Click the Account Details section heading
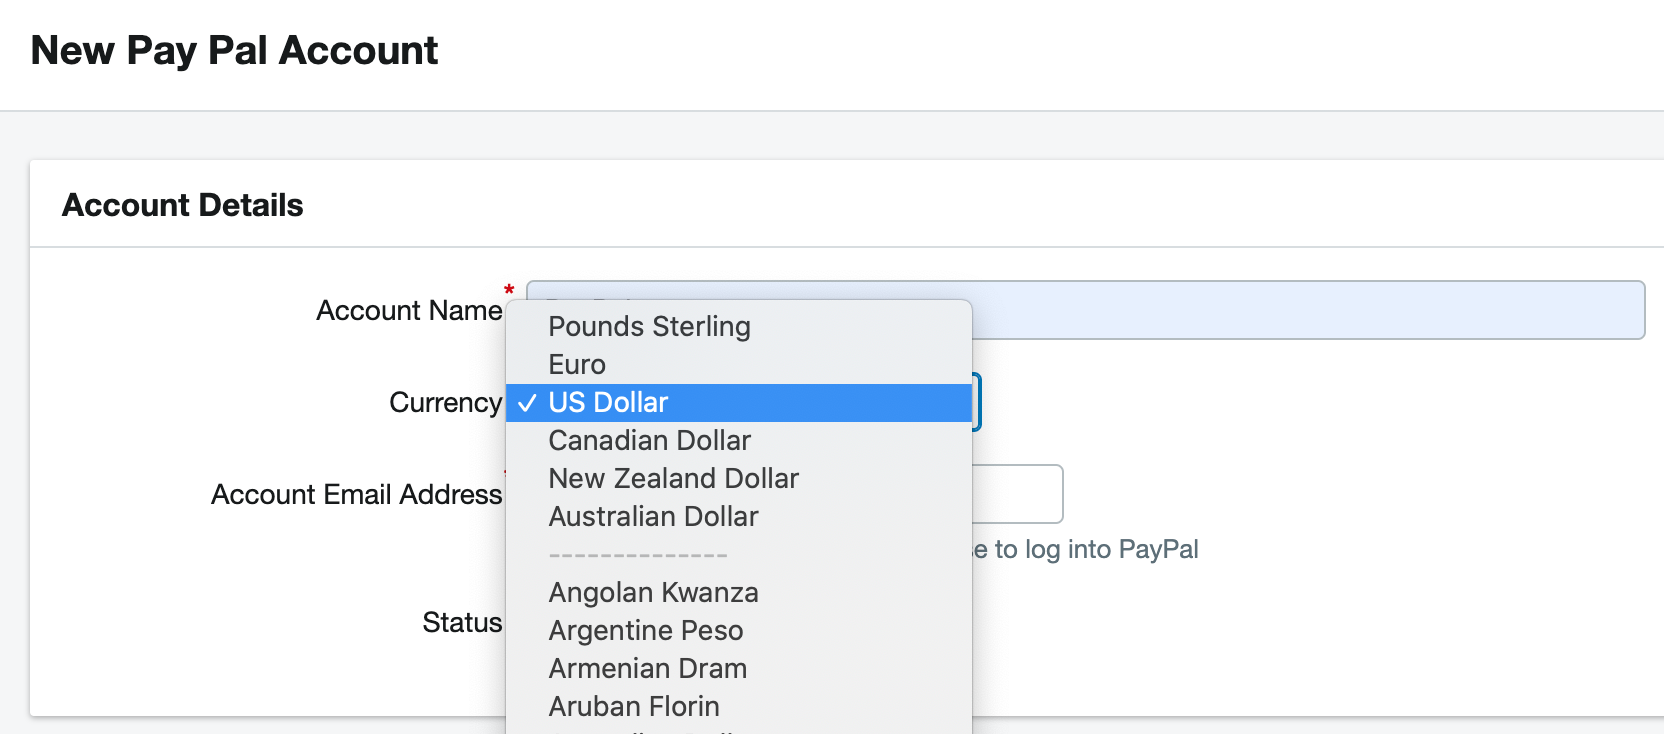Screen dimensions: 1664x734 183,205
